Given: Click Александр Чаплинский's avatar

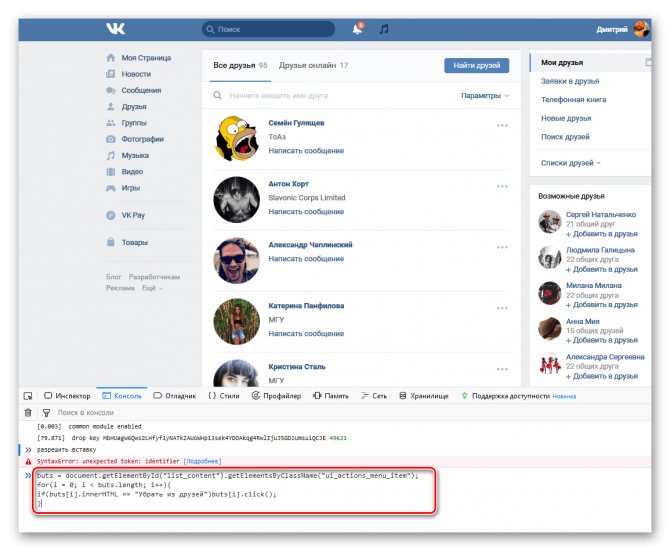Looking at the screenshot, I should [x=236, y=261].
